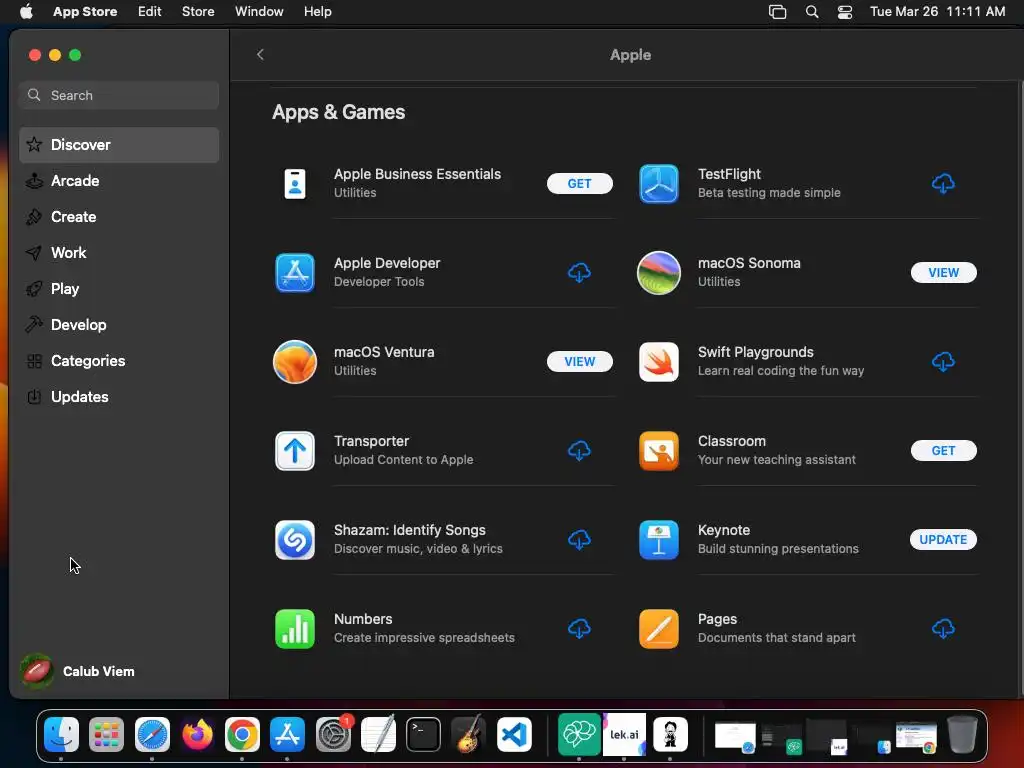Open the App Store menu
The width and height of the screenshot is (1024, 768).
[85, 11]
